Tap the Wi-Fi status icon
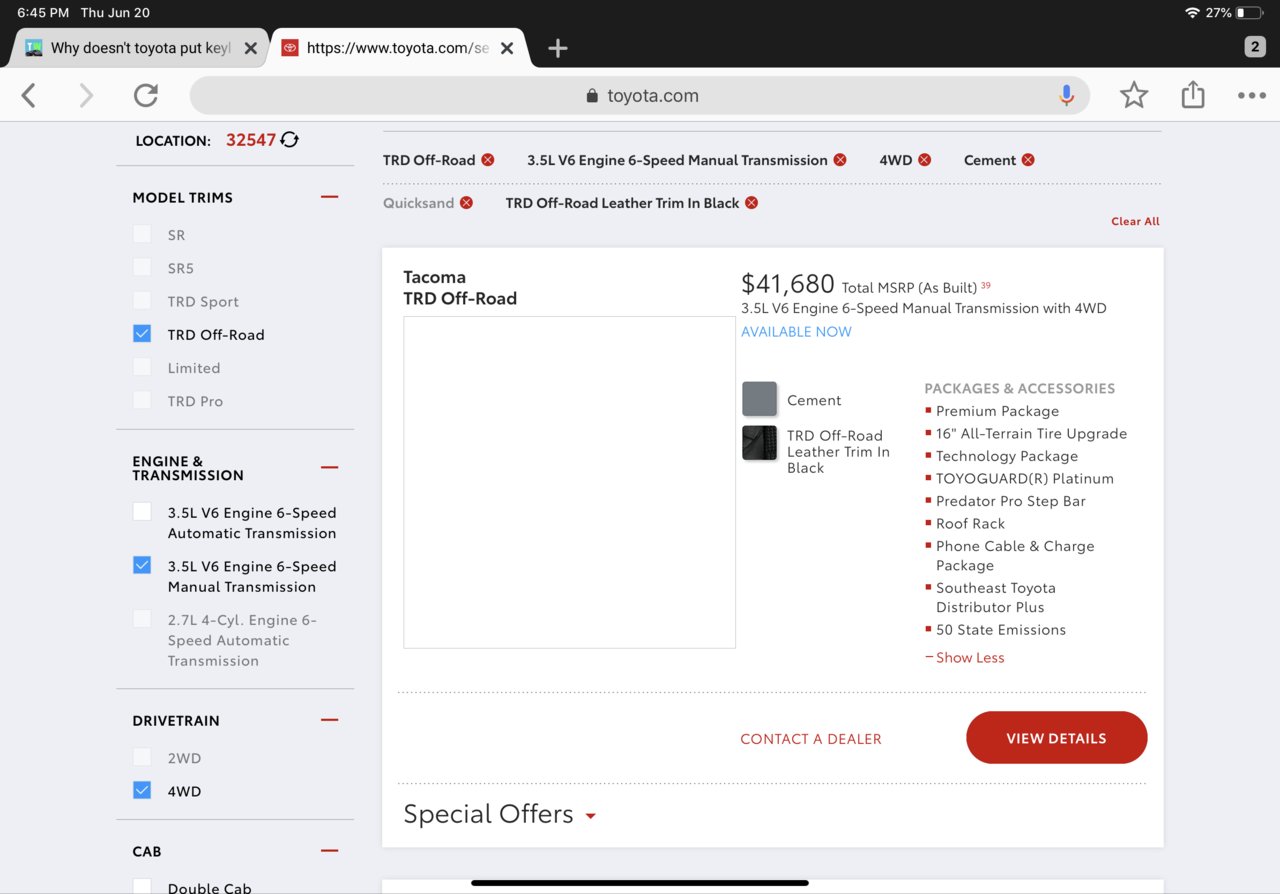The image size is (1280, 894). (1192, 13)
